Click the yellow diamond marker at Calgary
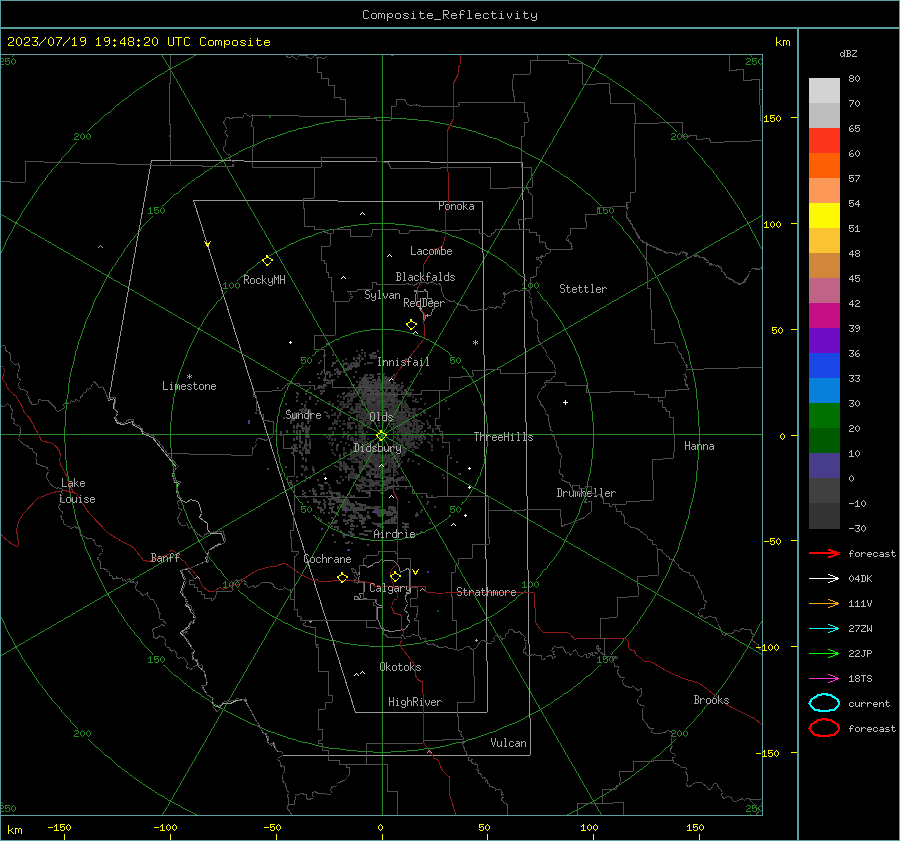The height and width of the screenshot is (841, 900). click(395, 576)
